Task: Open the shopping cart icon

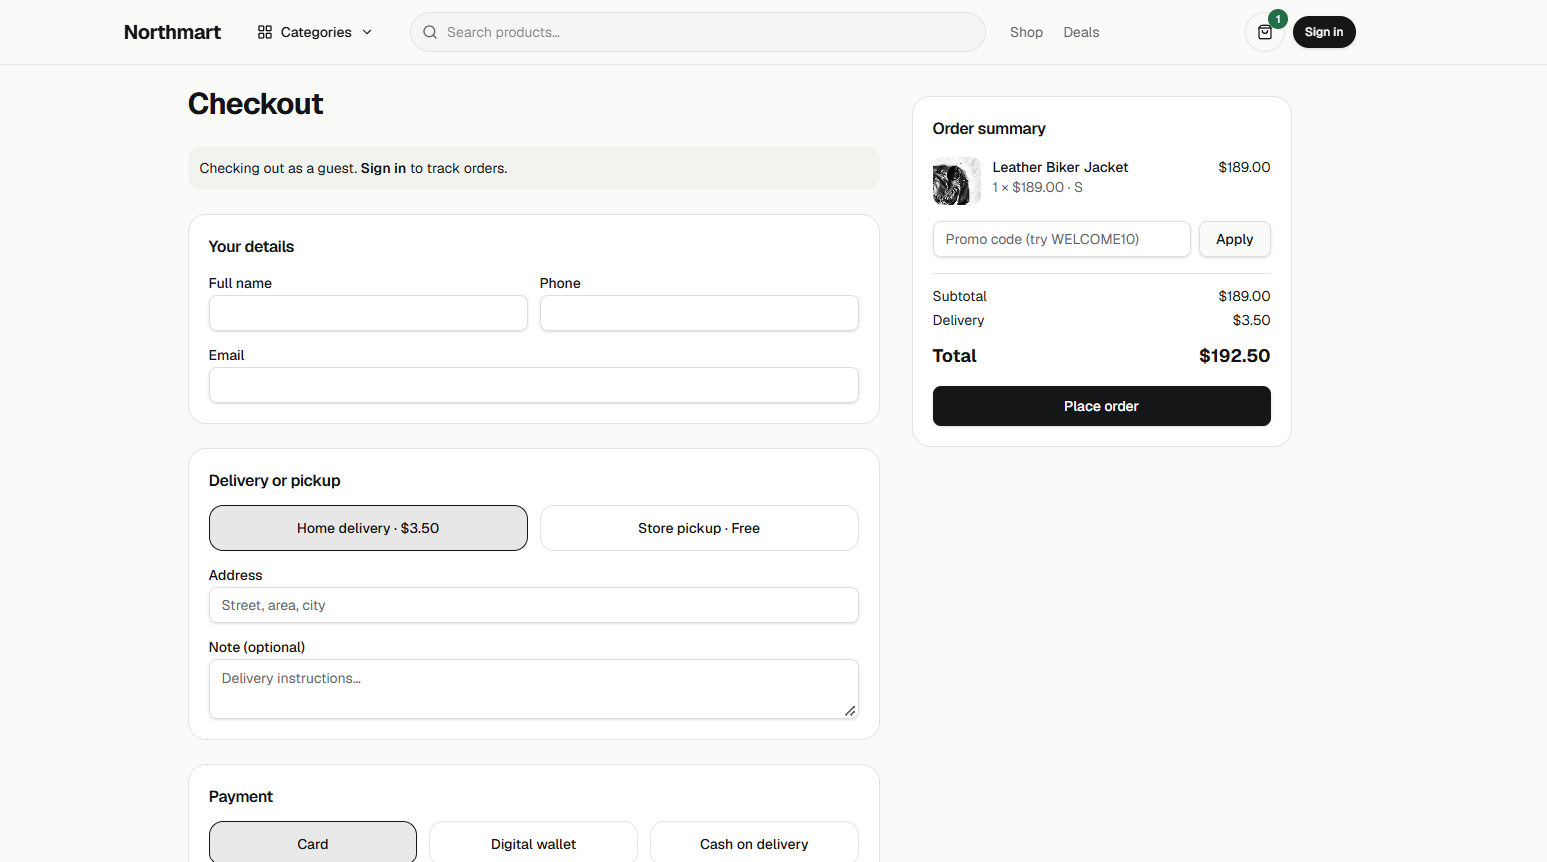Action: pyautogui.click(x=1265, y=32)
